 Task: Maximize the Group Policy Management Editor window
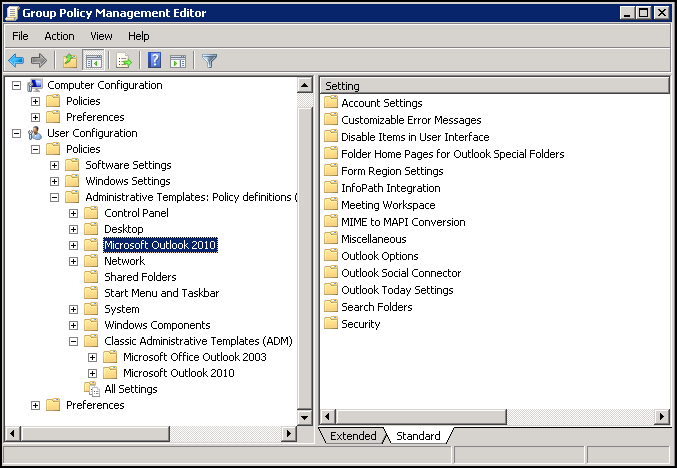pyautogui.click(x=643, y=13)
